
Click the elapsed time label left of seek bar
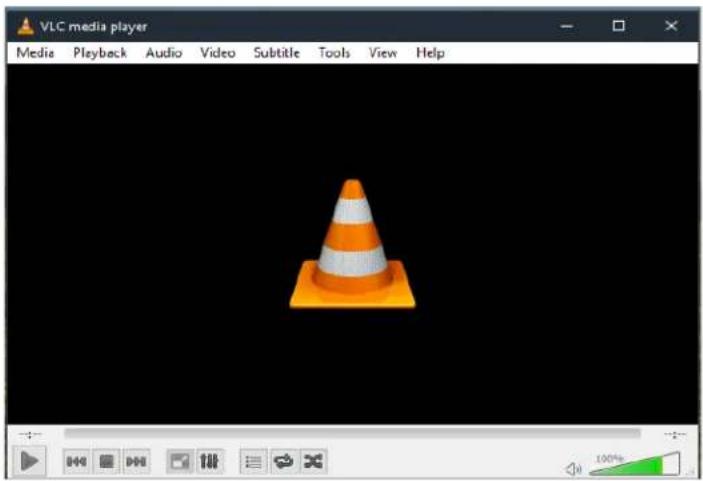pyautogui.click(x=30, y=434)
